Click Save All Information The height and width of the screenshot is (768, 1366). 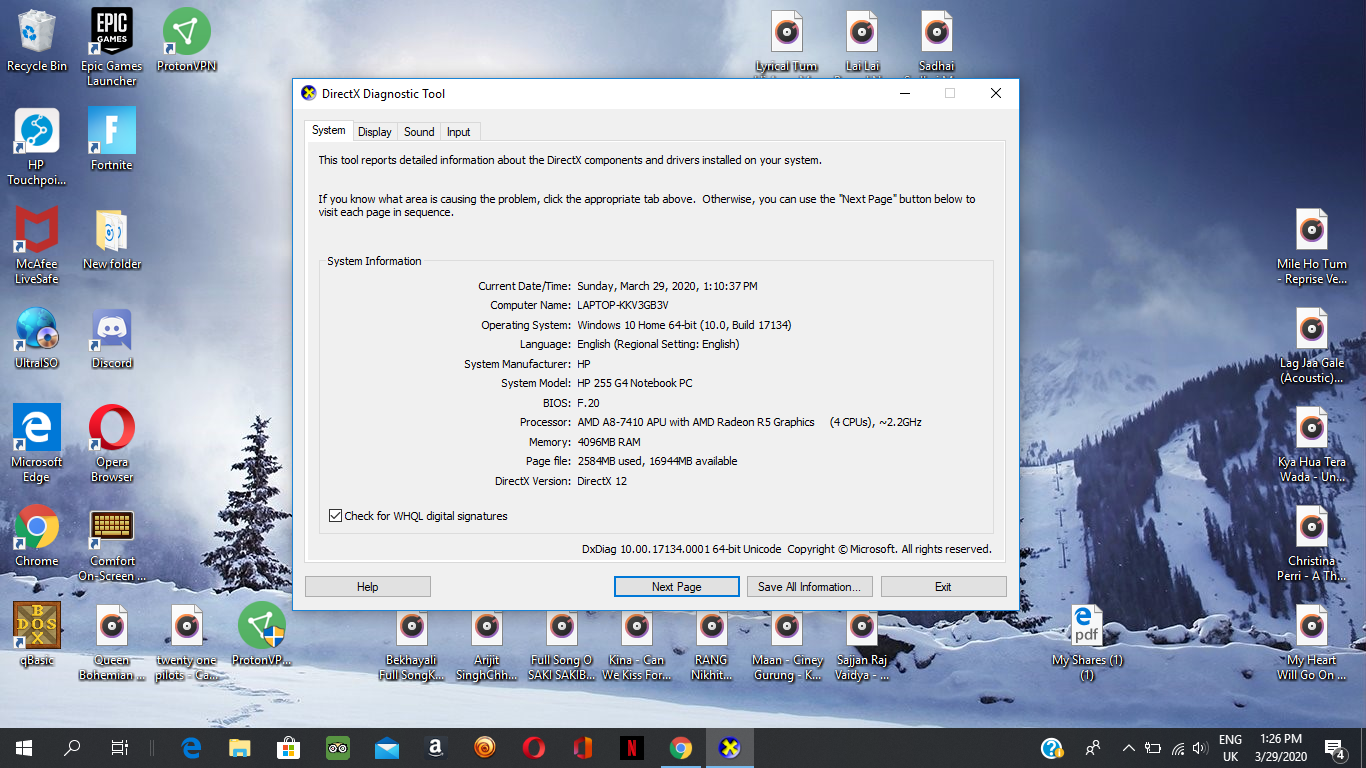pyautogui.click(x=809, y=586)
